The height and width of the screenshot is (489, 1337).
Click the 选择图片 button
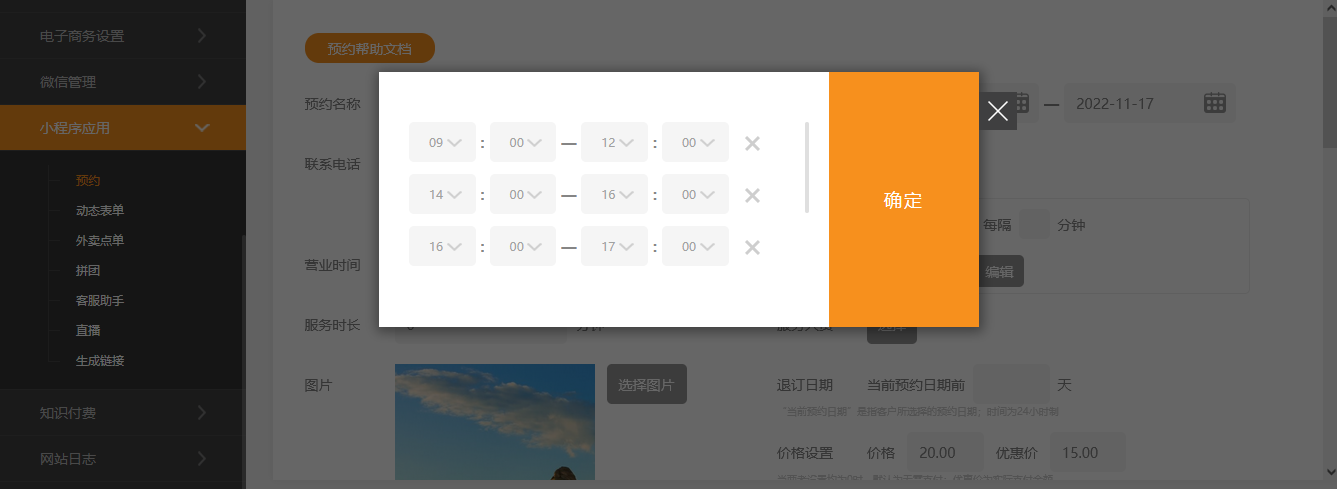646,384
